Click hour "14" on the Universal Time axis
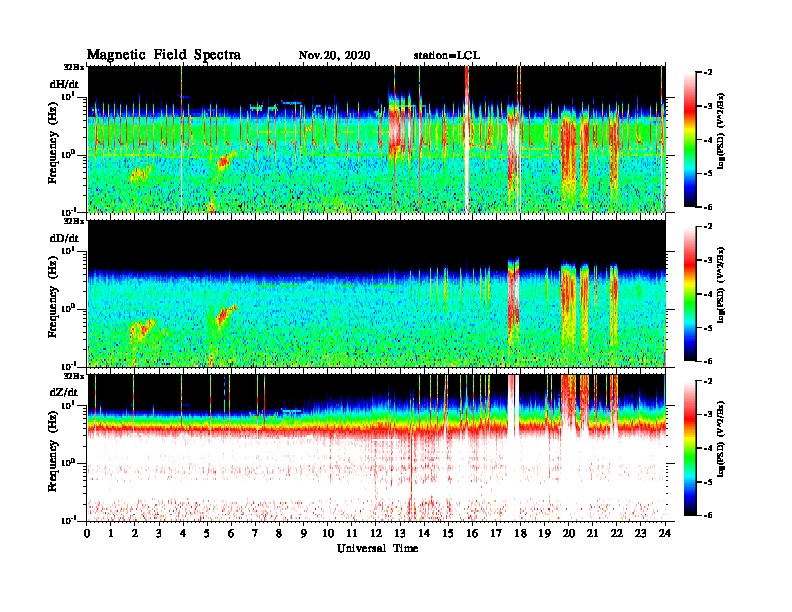 (424, 533)
